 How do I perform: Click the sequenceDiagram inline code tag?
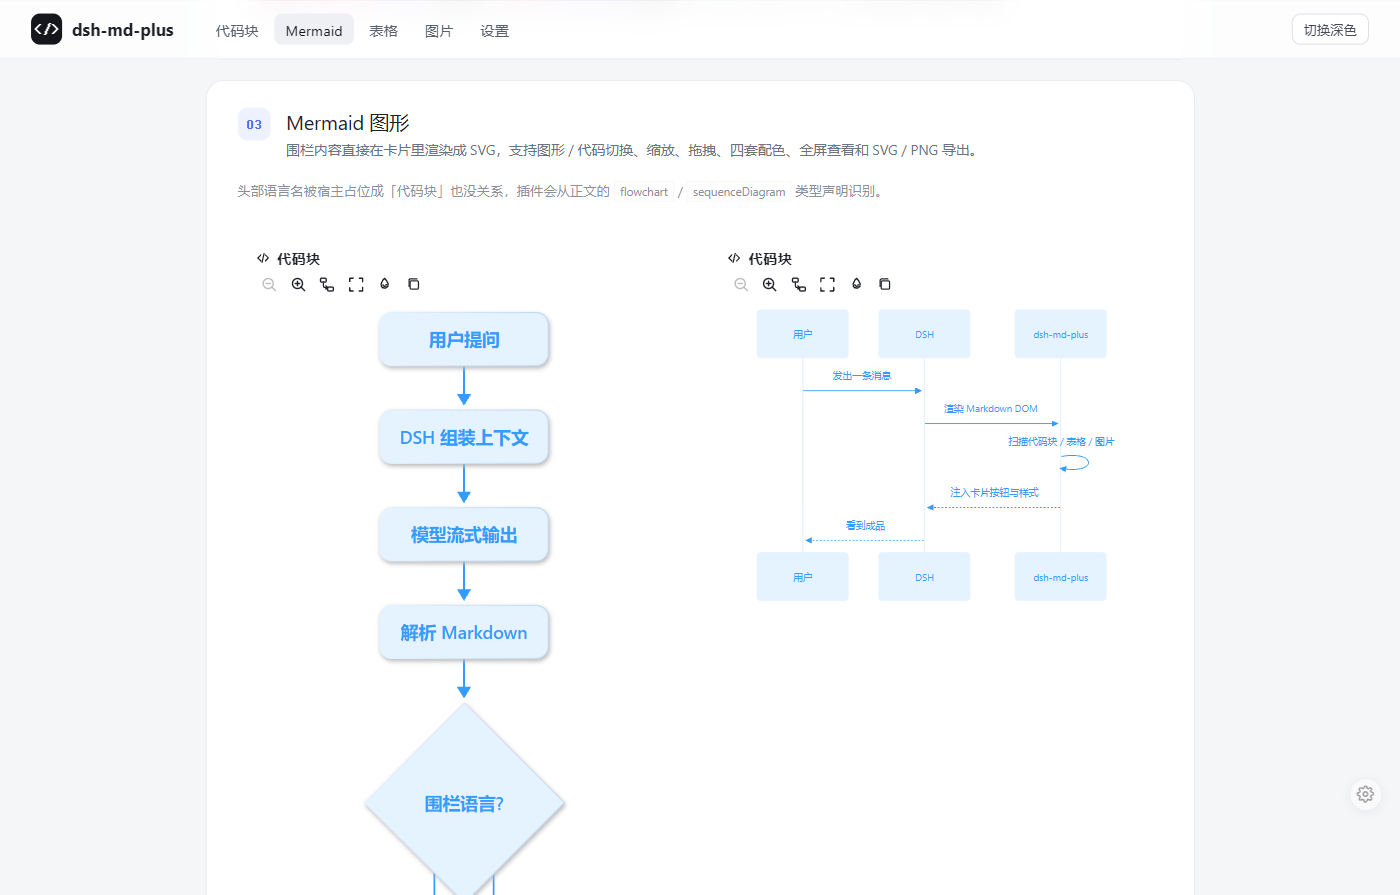(x=739, y=192)
